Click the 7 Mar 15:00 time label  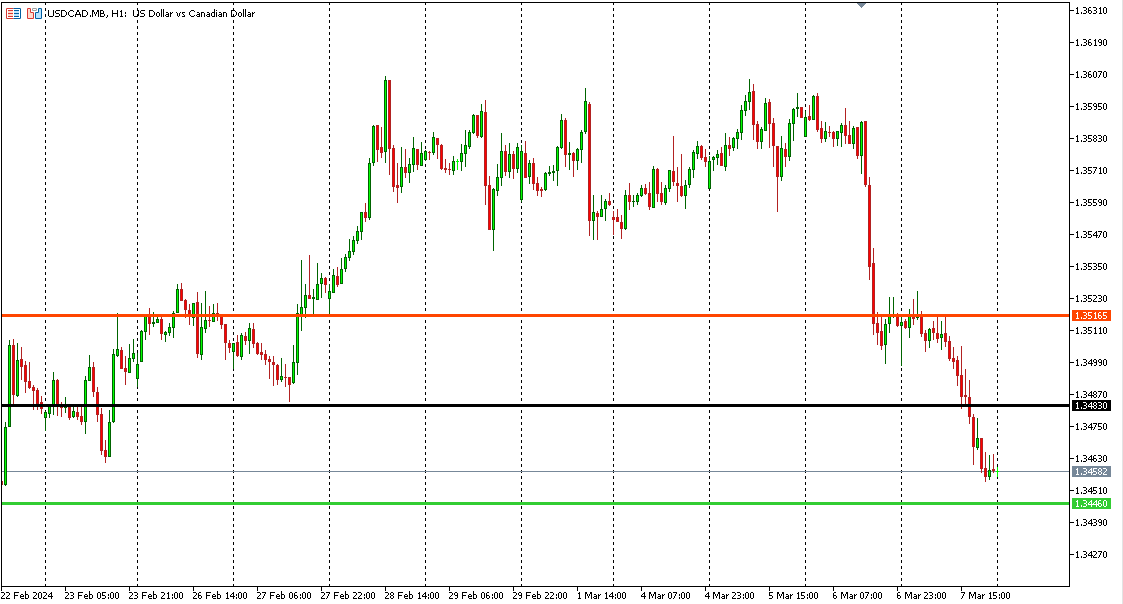pos(985,595)
